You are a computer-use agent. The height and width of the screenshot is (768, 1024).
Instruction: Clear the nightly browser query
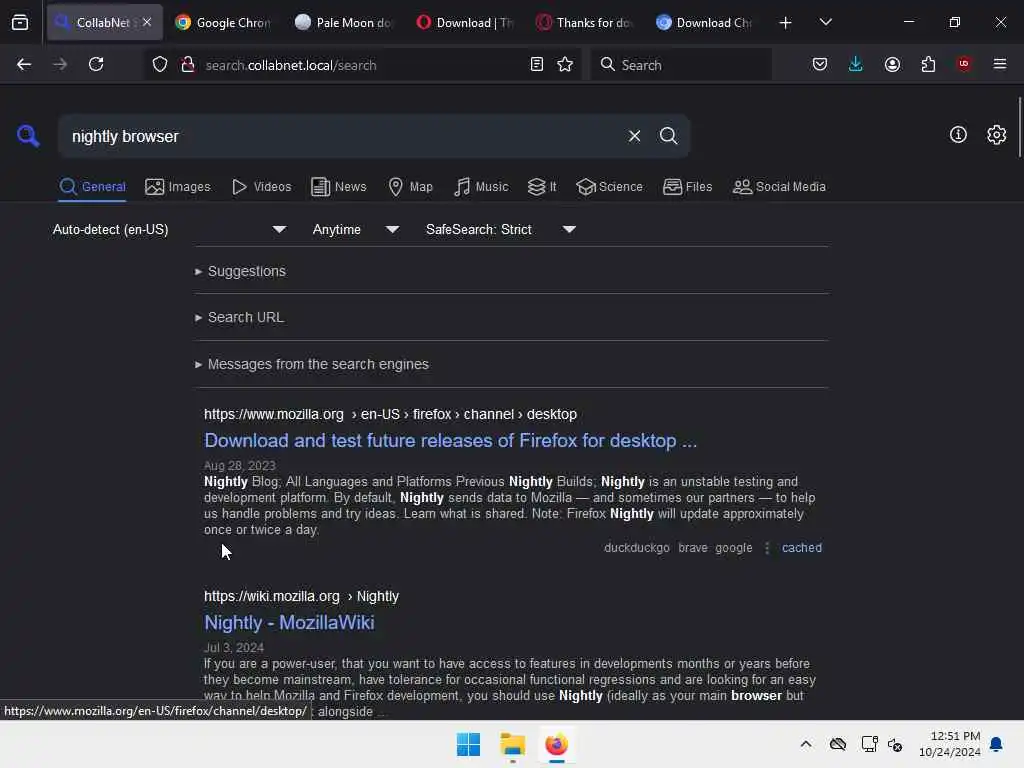[x=634, y=136]
